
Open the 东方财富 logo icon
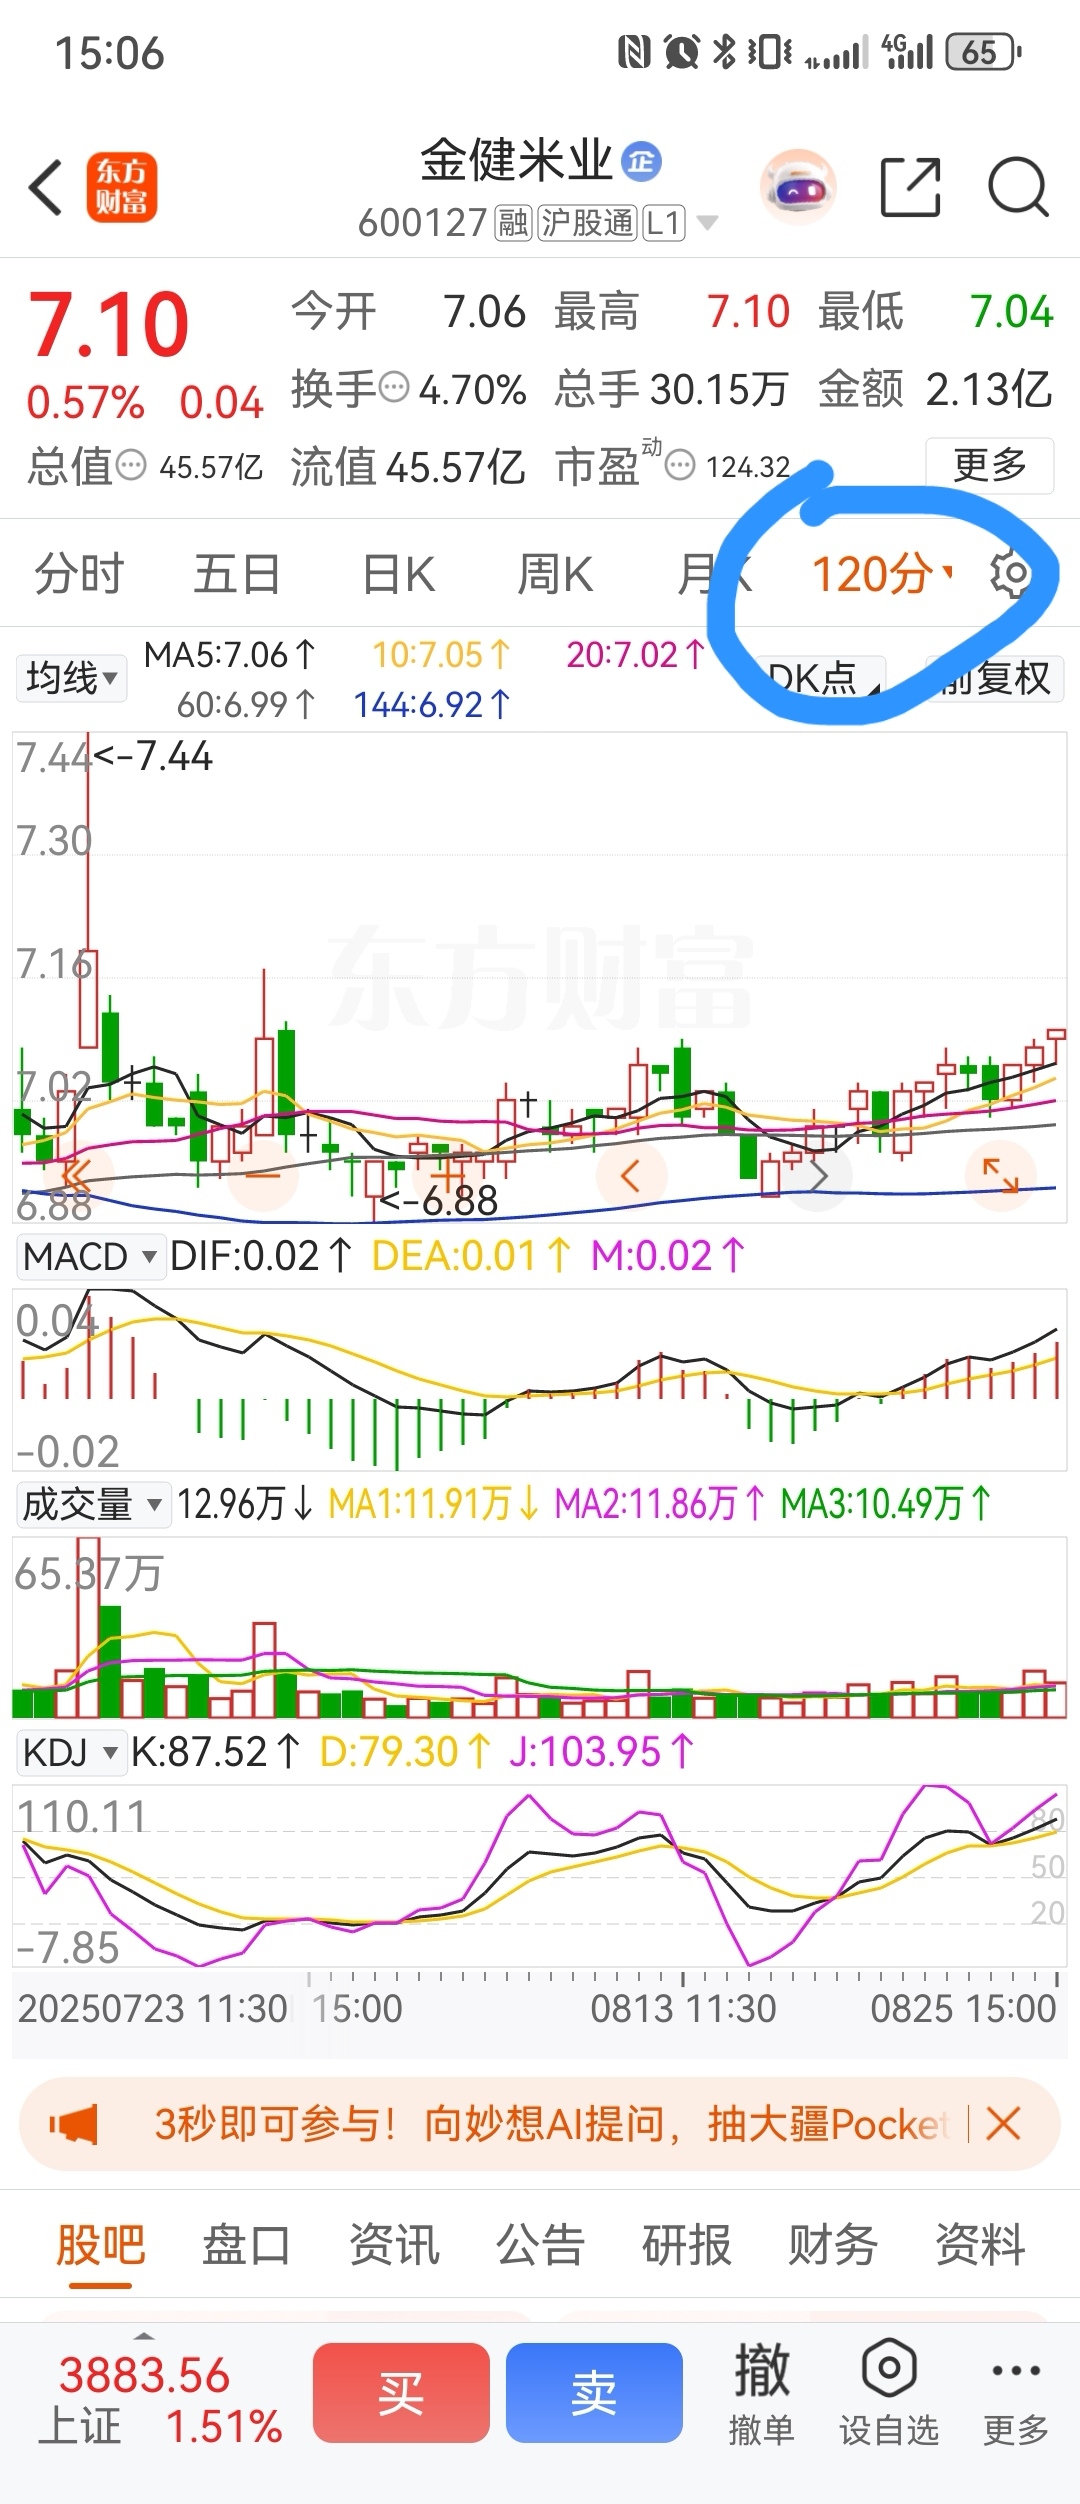[x=122, y=187]
